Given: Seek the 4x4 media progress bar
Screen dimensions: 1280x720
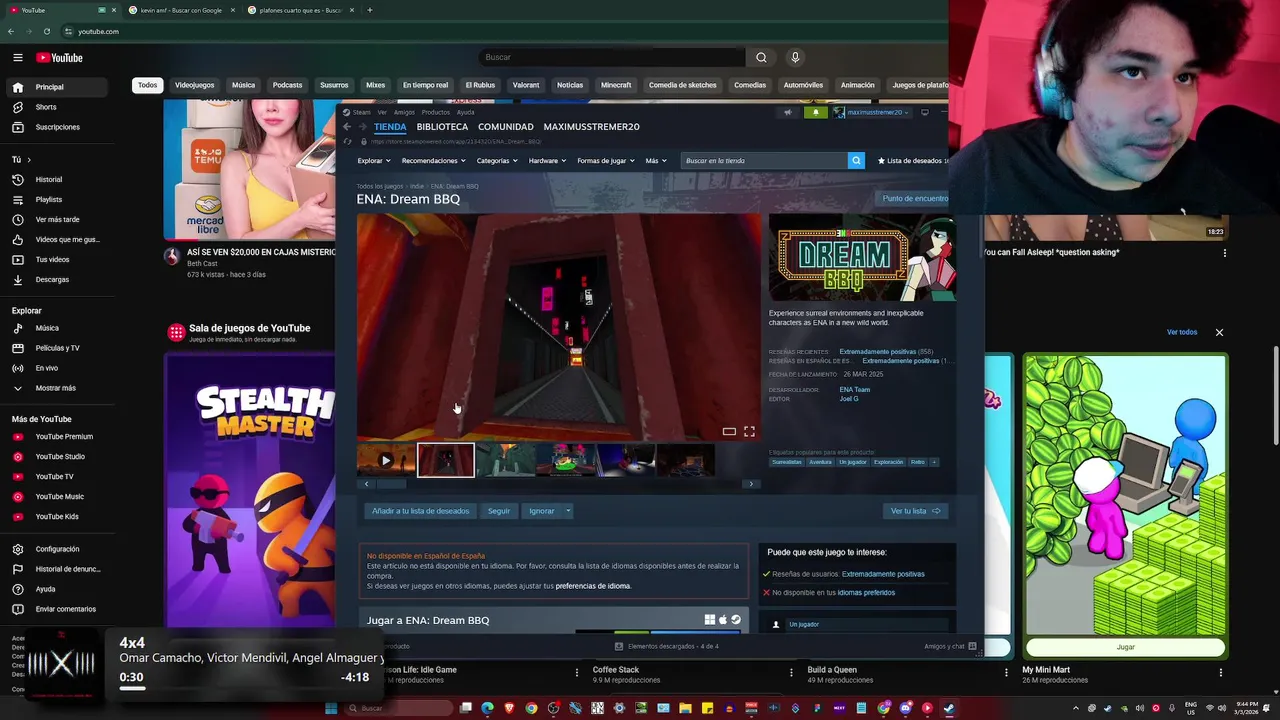Looking at the screenshot, I should (244, 688).
